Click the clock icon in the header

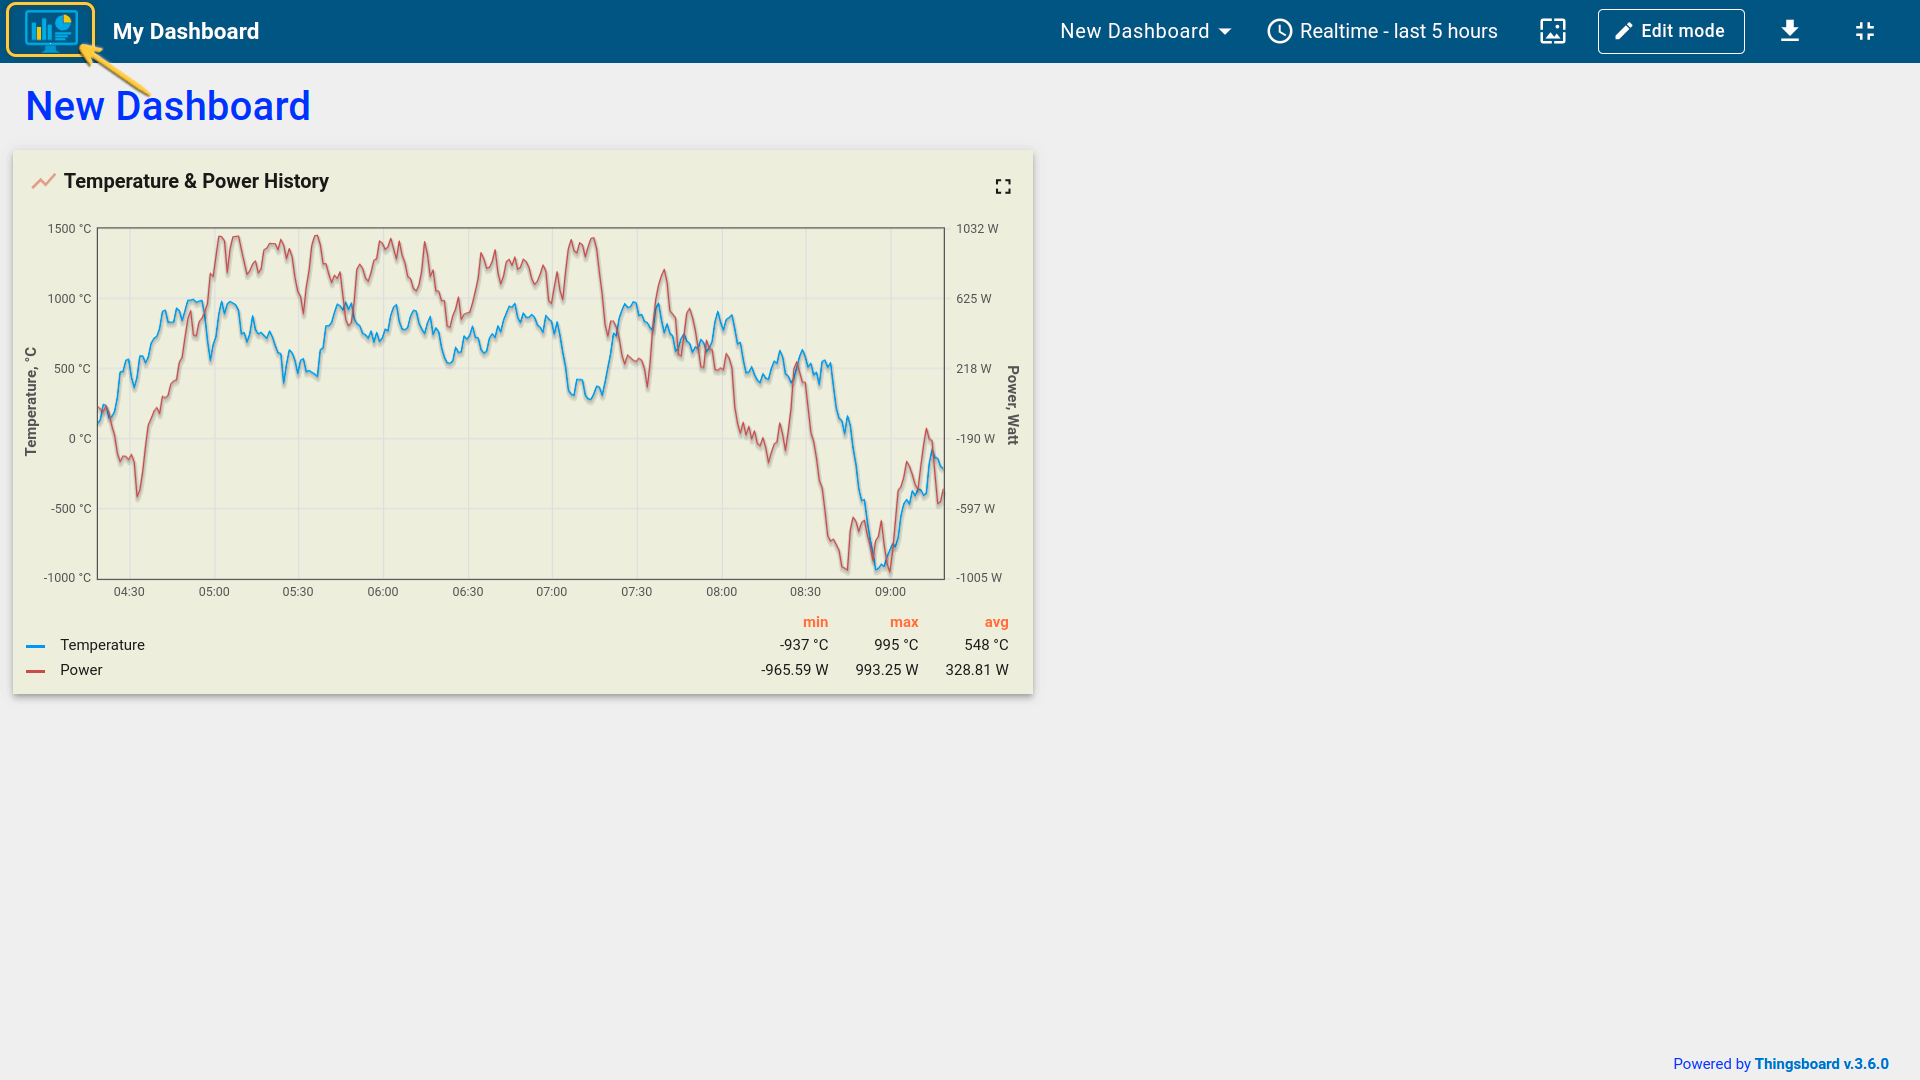tap(1279, 31)
